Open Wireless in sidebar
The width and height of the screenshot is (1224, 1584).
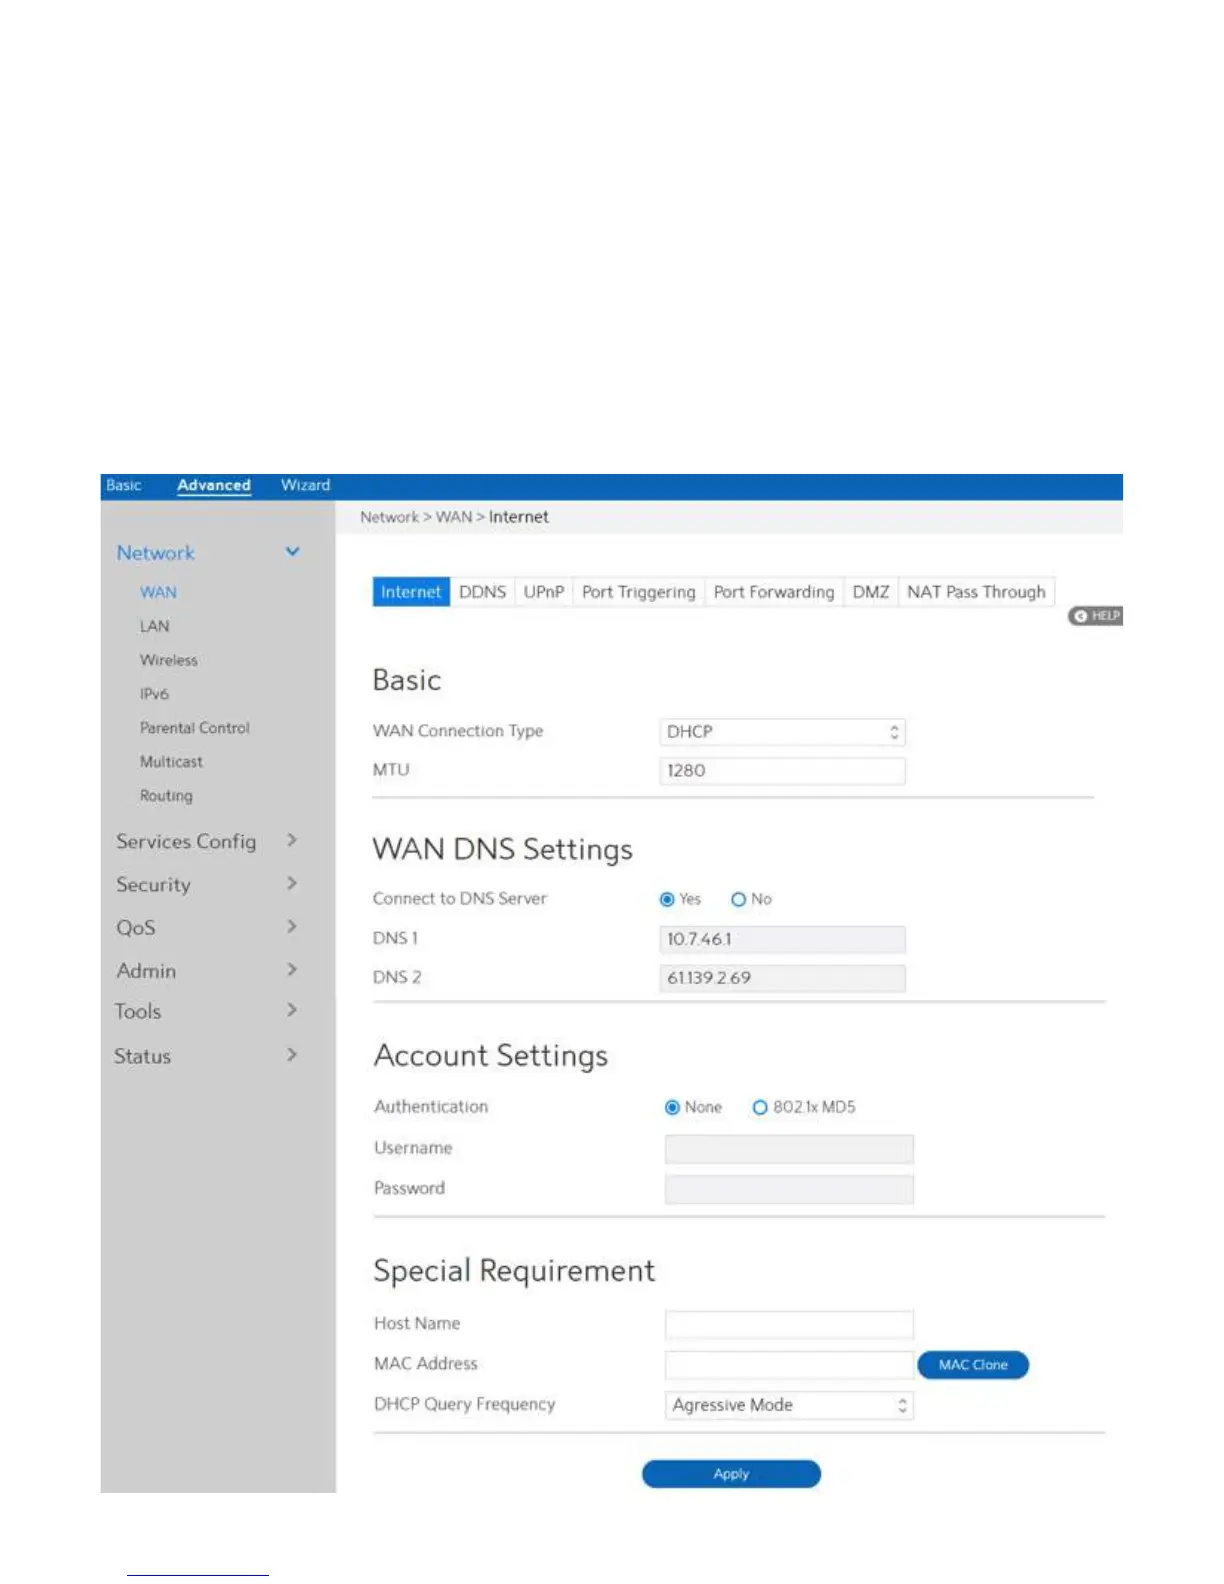pos(169,660)
